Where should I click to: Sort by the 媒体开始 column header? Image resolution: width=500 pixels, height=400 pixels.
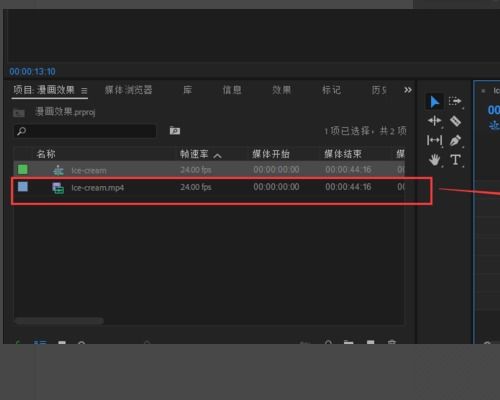pyautogui.click(x=271, y=154)
